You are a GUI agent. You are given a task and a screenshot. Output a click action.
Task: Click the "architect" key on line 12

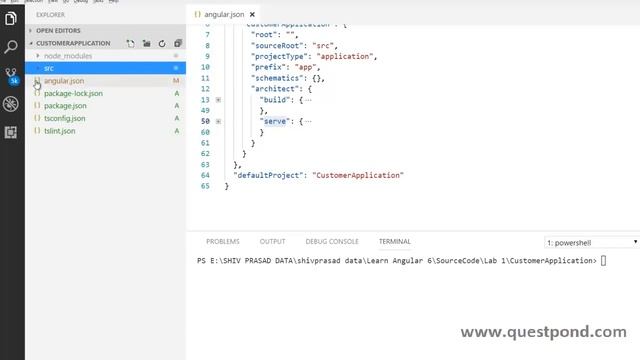click(x=275, y=89)
